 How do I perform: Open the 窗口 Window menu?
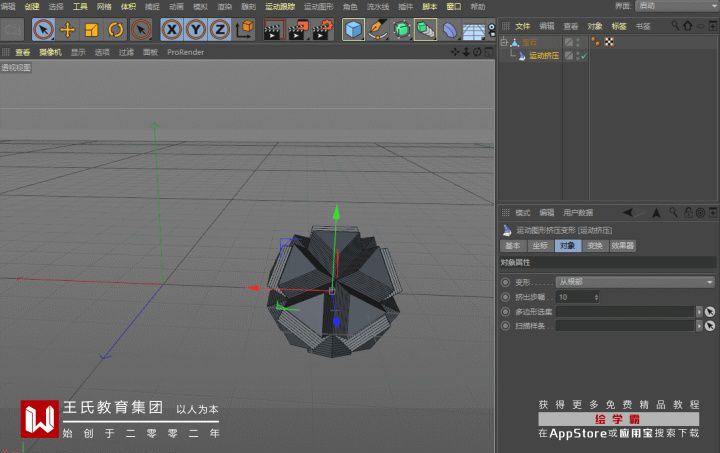[454, 6]
